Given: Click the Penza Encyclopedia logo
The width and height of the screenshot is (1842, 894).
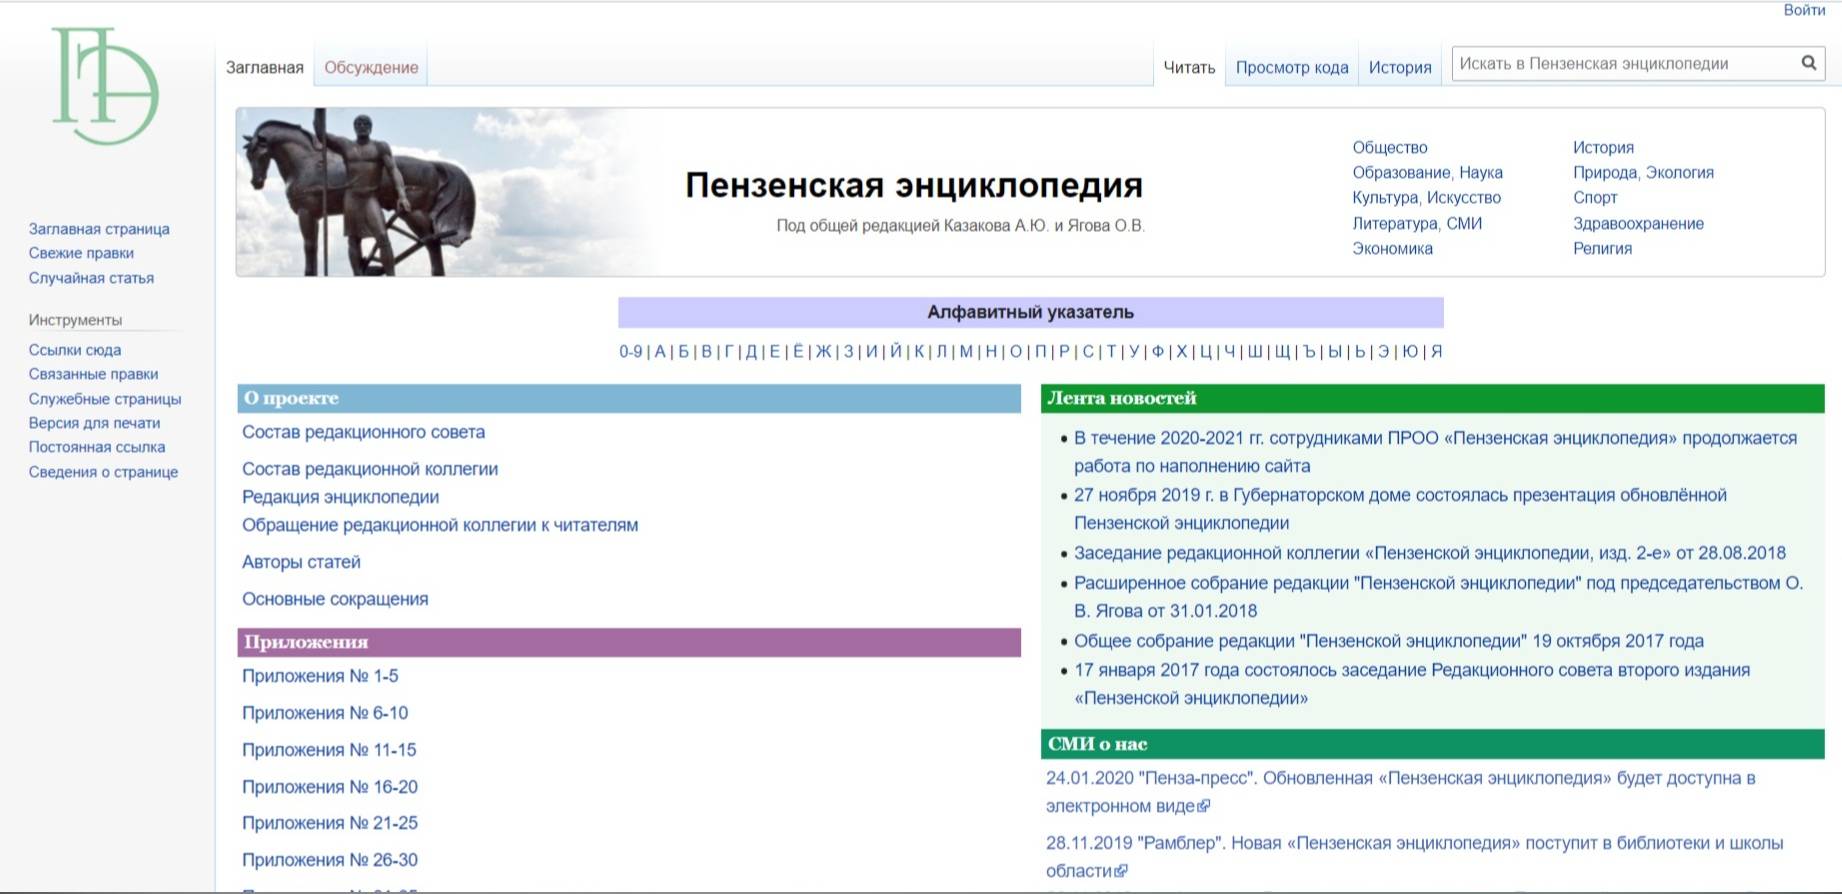Looking at the screenshot, I should click(105, 87).
